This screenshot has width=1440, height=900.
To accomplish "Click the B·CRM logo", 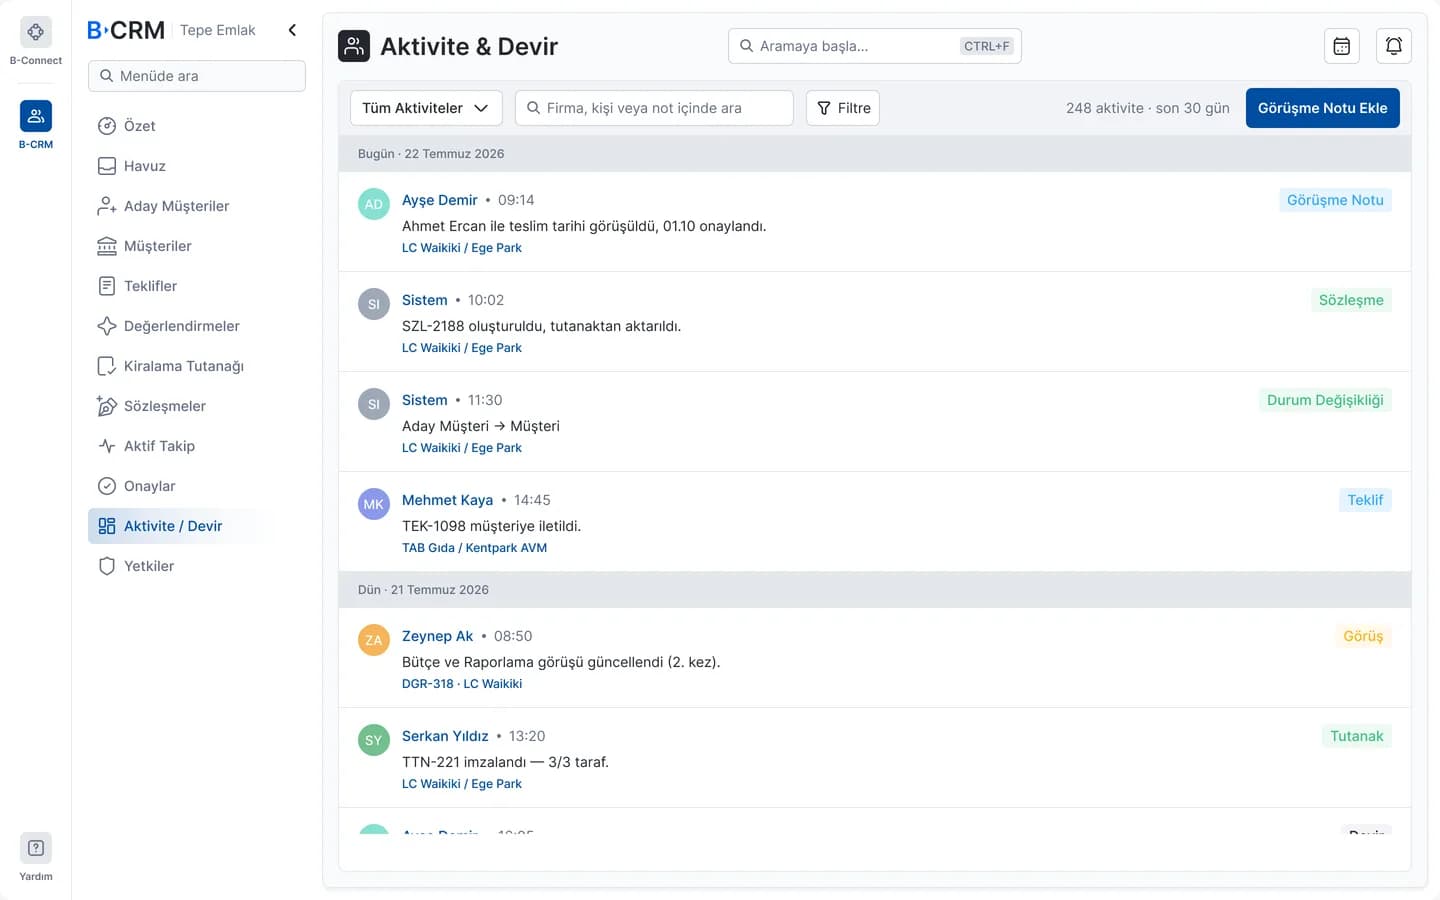I will [x=126, y=30].
